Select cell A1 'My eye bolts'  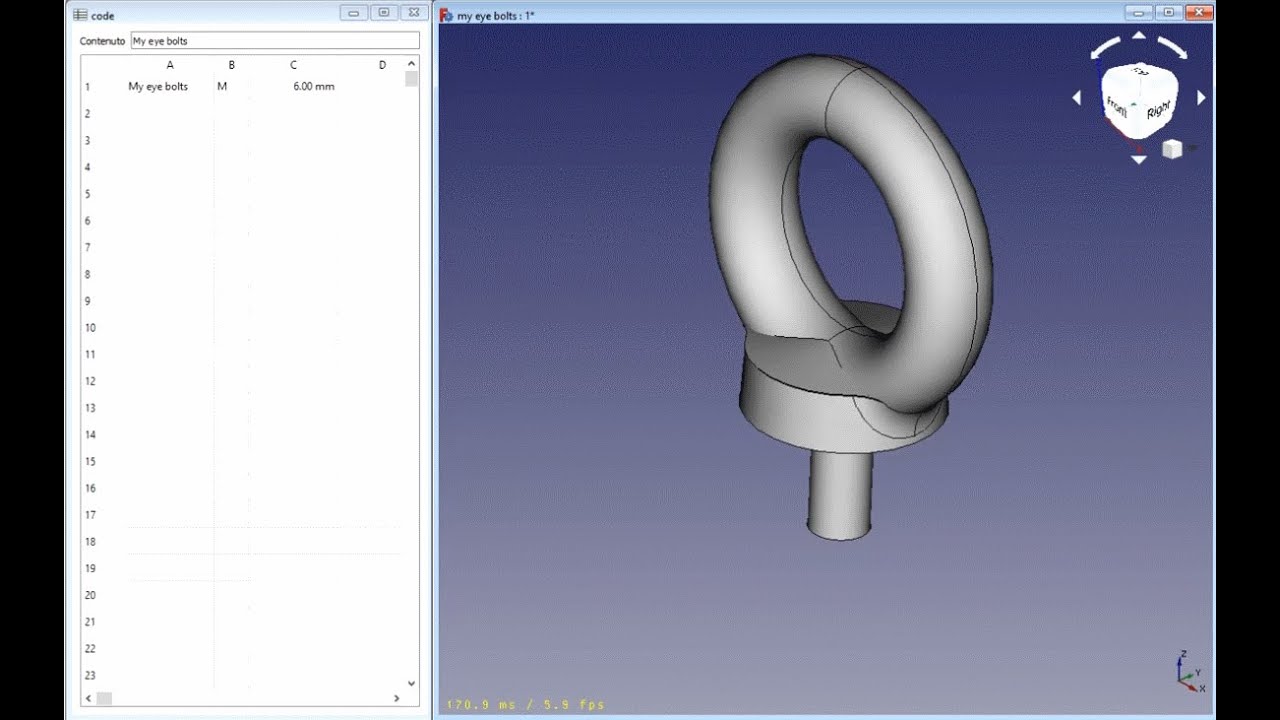(170, 87)
